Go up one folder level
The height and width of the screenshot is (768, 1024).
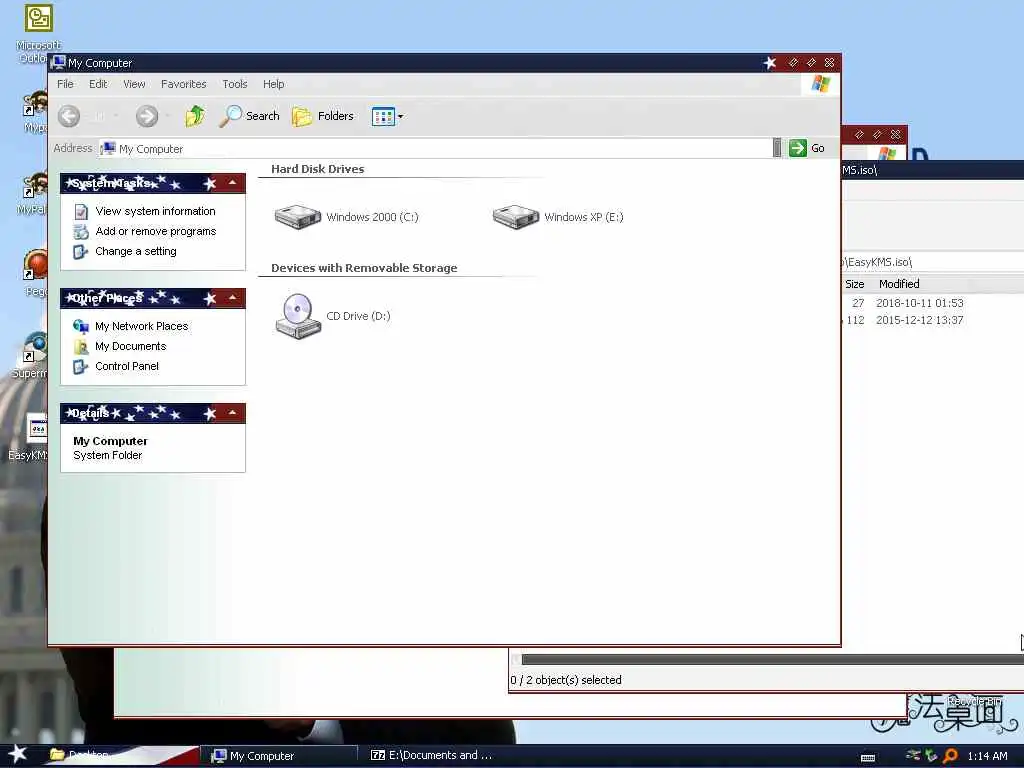(x=195, y=116)
